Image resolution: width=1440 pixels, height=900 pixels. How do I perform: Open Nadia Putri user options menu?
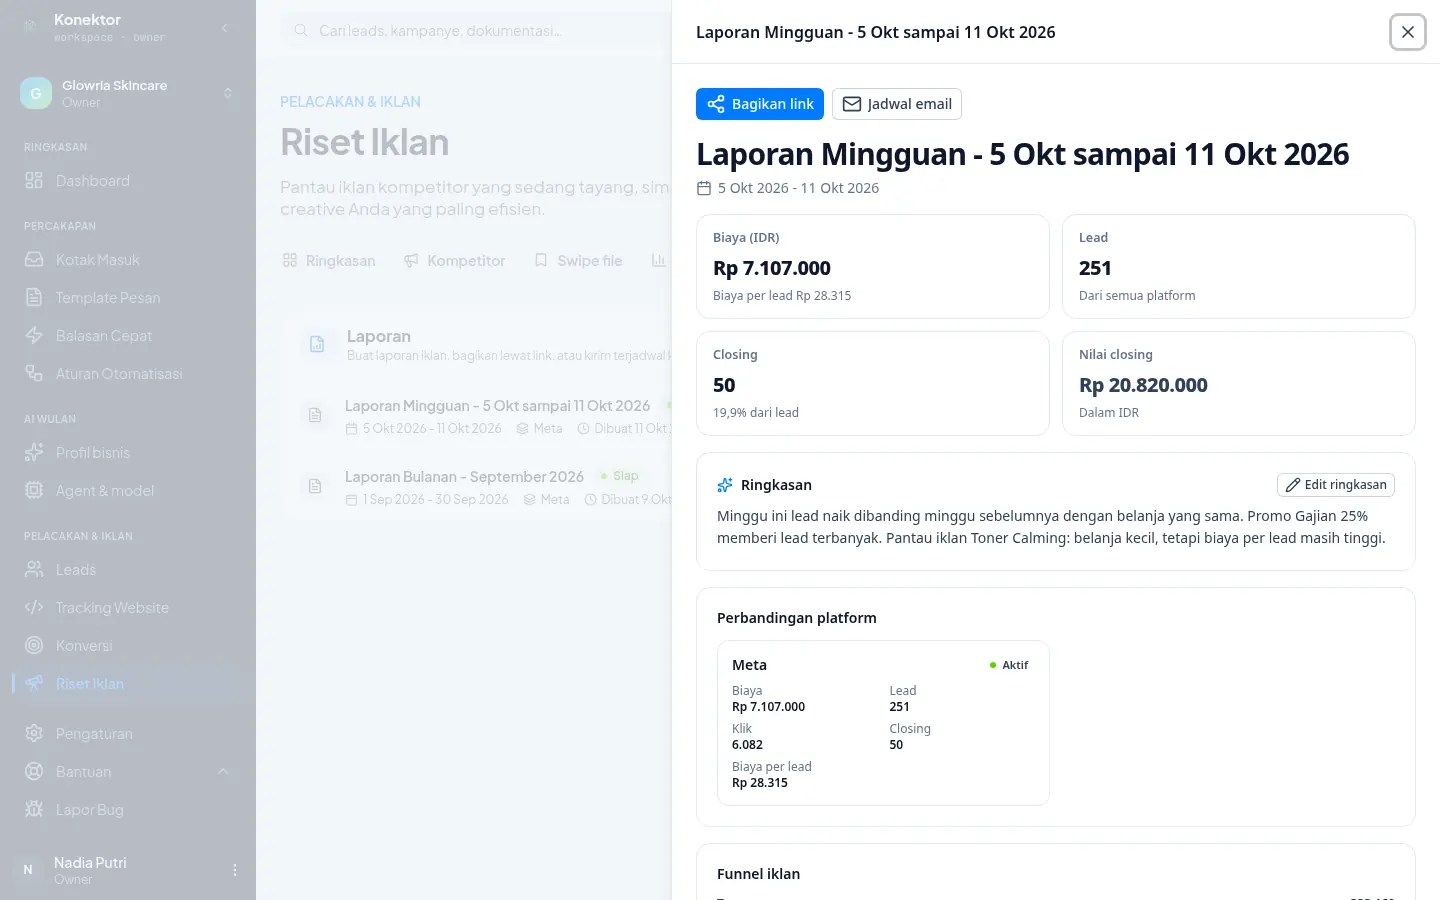(235, 870)
